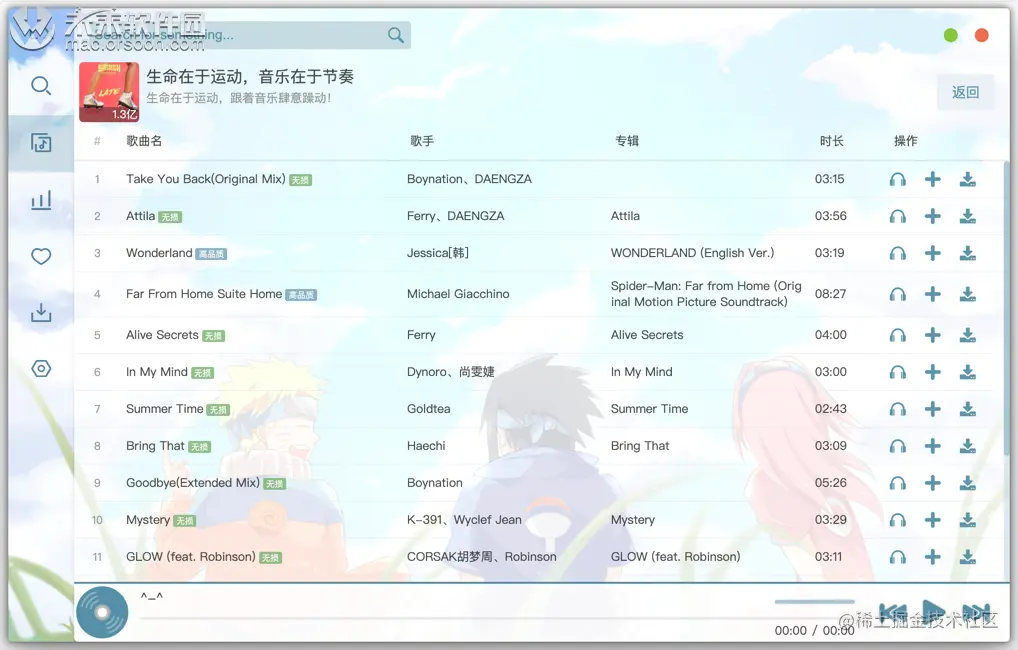1018x650 pixels.
Task: Play Goodbye(Extended Mix) with headphones icon
Action: 897,483
